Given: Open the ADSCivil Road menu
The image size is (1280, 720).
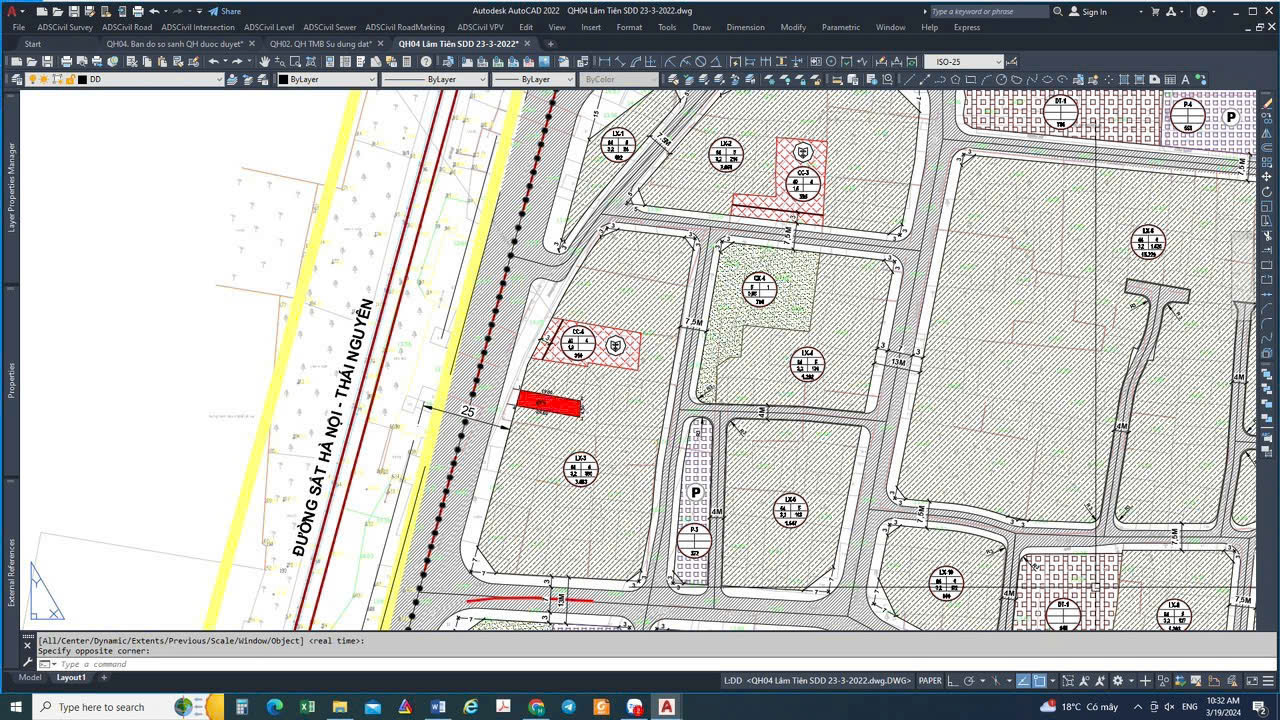Looking at the screenshot, I should tap(127, 27).
